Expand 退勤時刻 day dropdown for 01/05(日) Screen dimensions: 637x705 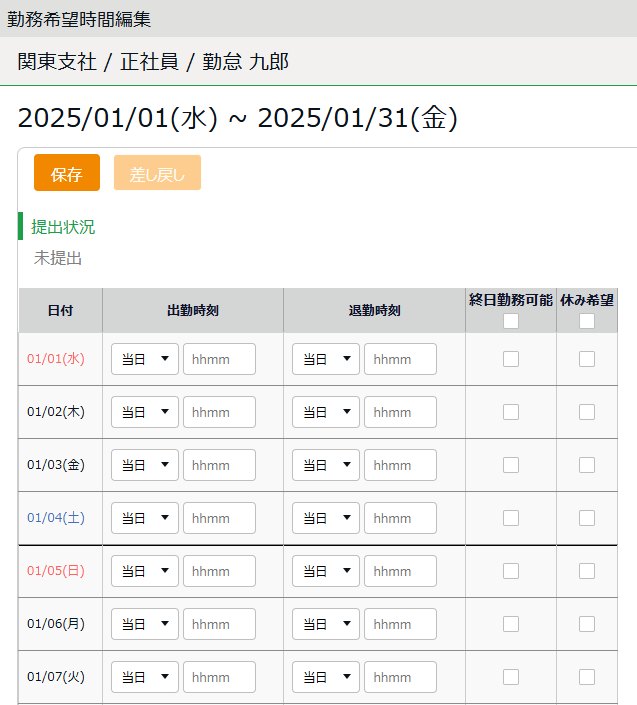[x=326, y=571]
